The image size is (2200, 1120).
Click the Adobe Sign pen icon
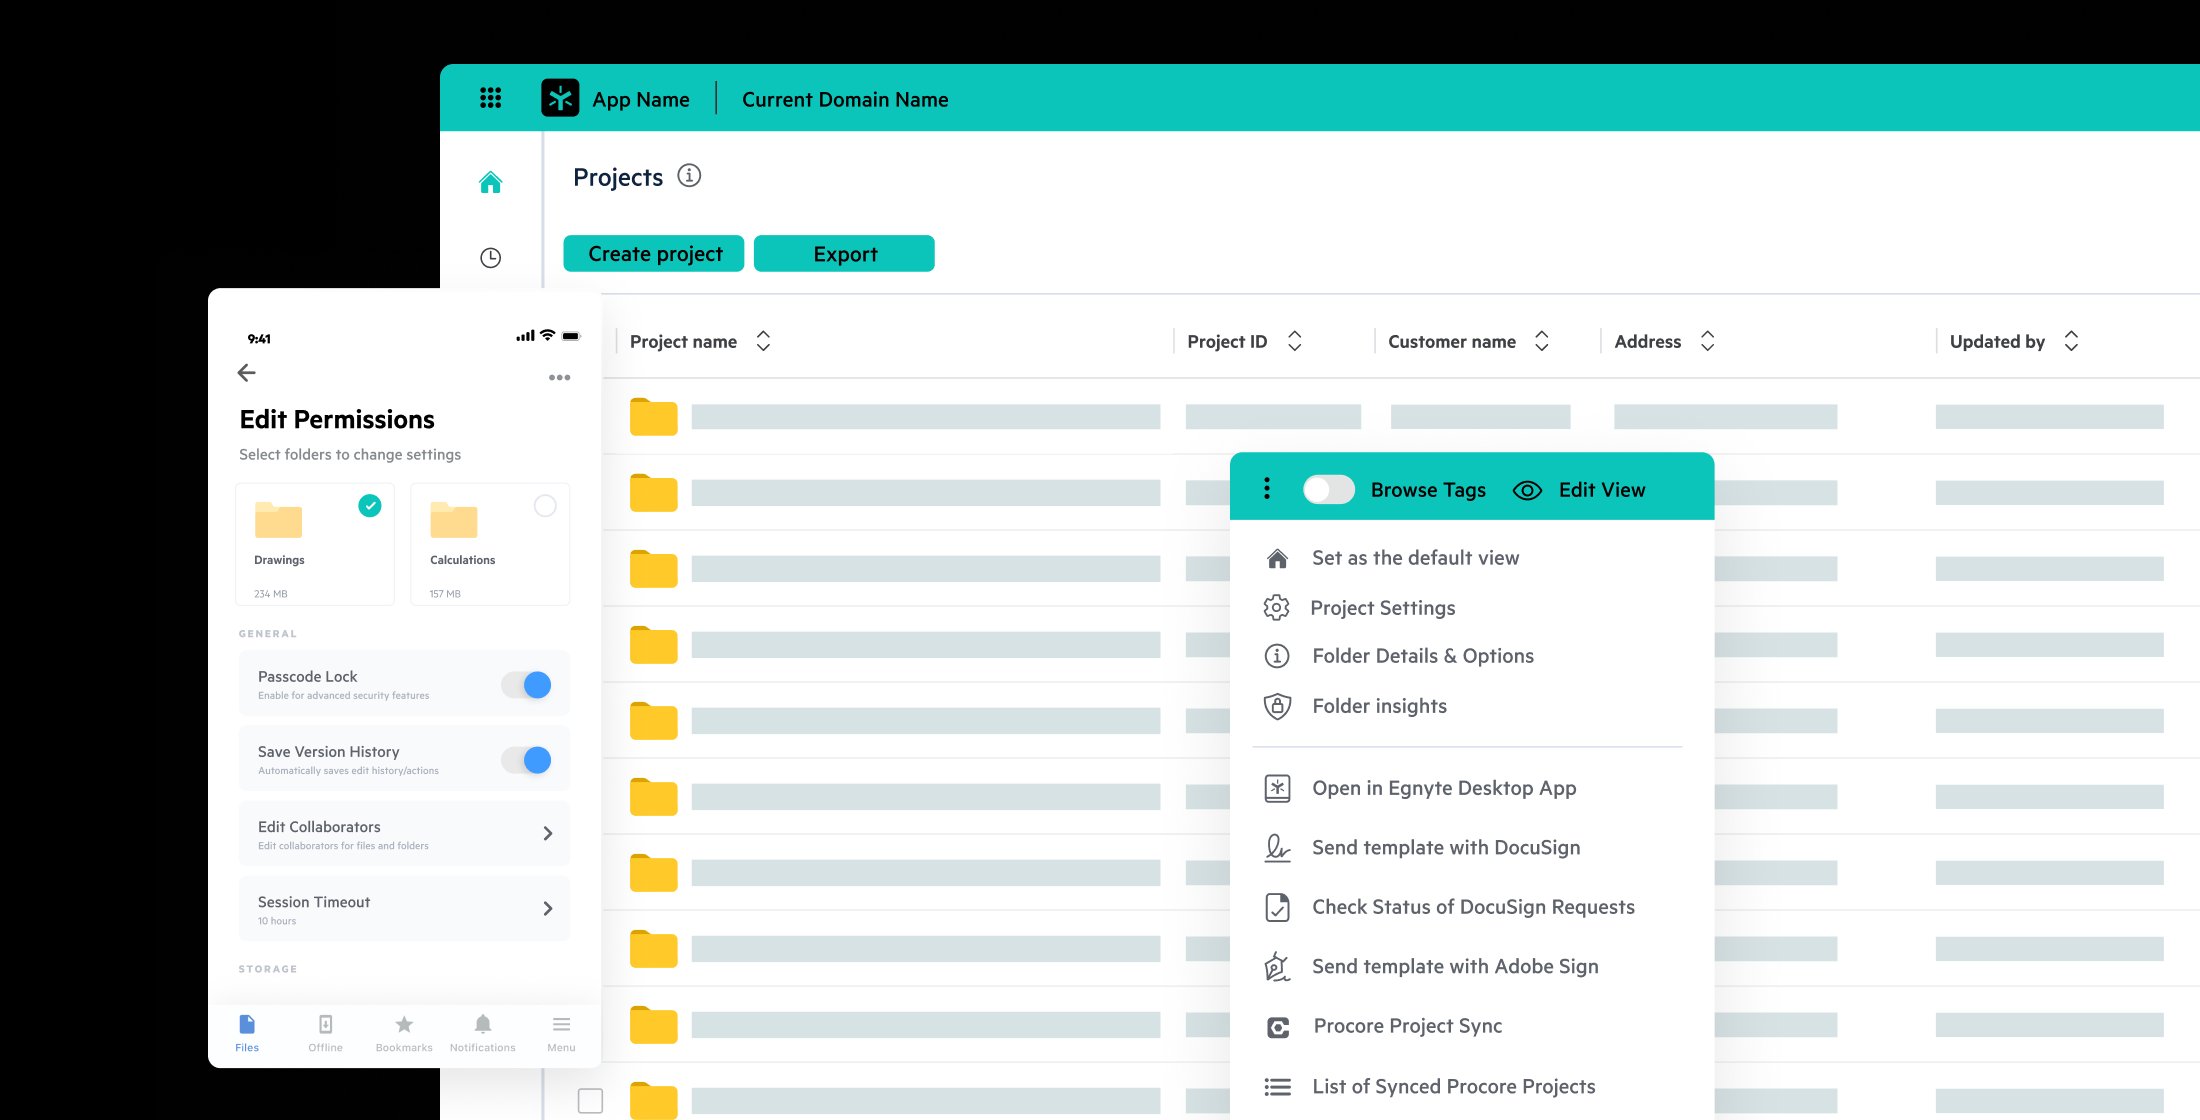pyautogui.click(x=1277, y=967)
